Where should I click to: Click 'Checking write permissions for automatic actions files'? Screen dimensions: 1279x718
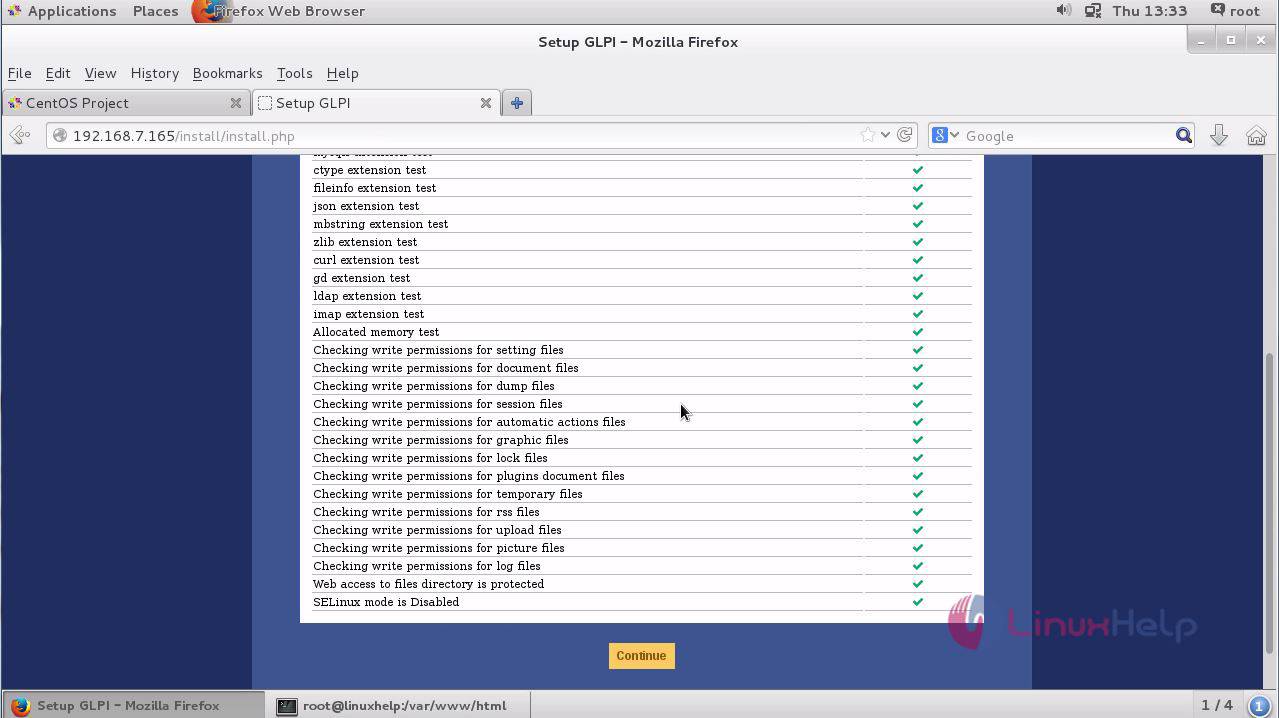469,422
